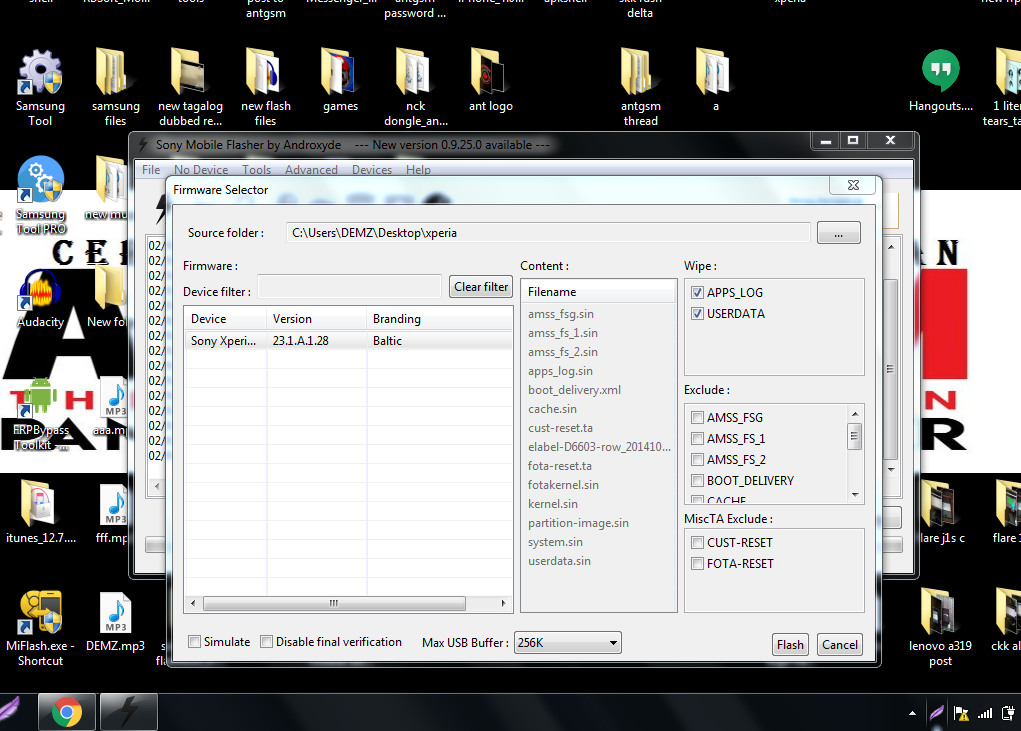Image resolution: width=1021 pixels, height=731 pixels.
Task: Open the Tools menu
Action: tap(257, 169)
